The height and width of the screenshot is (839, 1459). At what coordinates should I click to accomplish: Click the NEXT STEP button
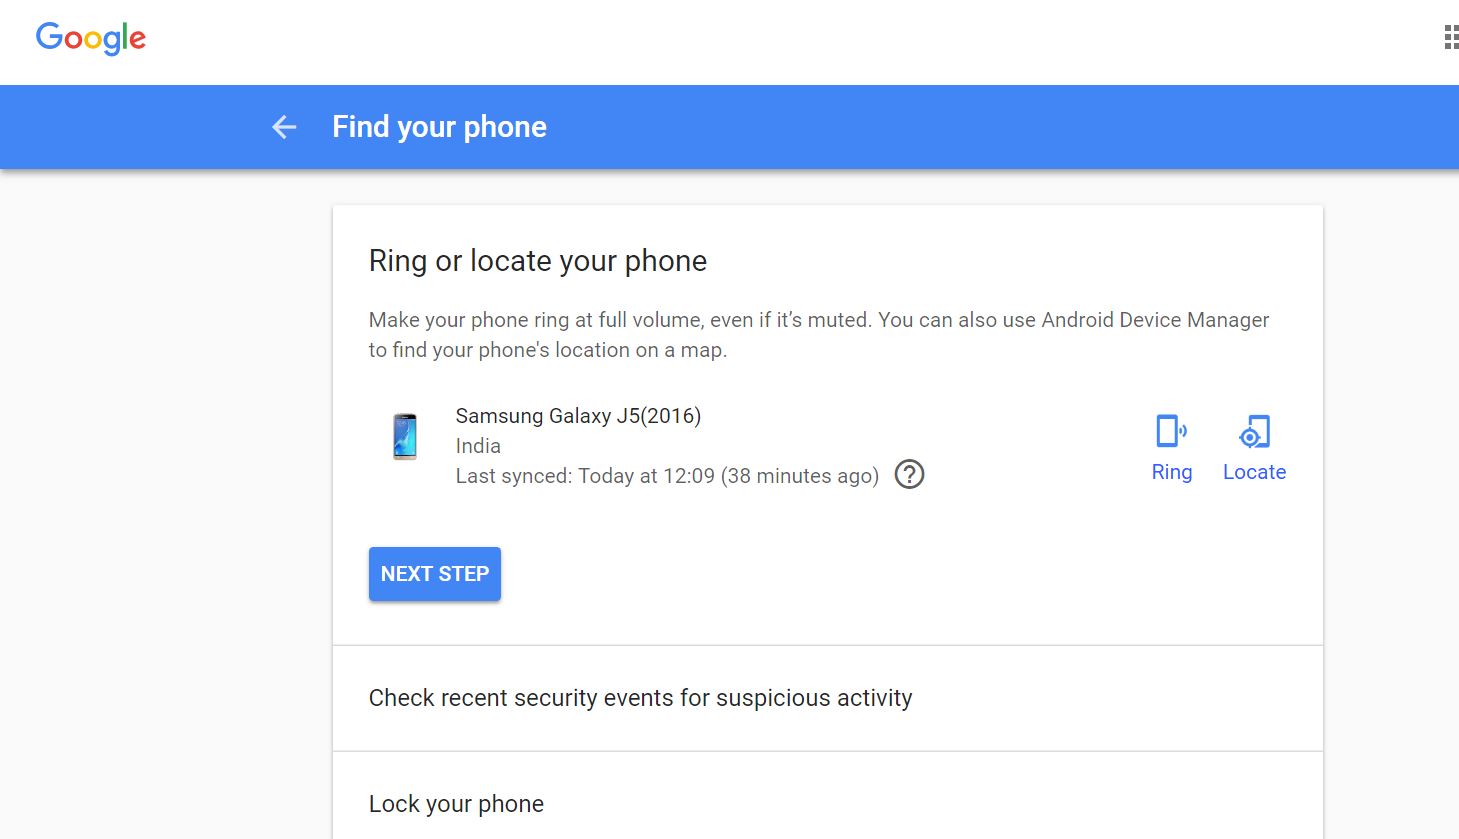434,573
